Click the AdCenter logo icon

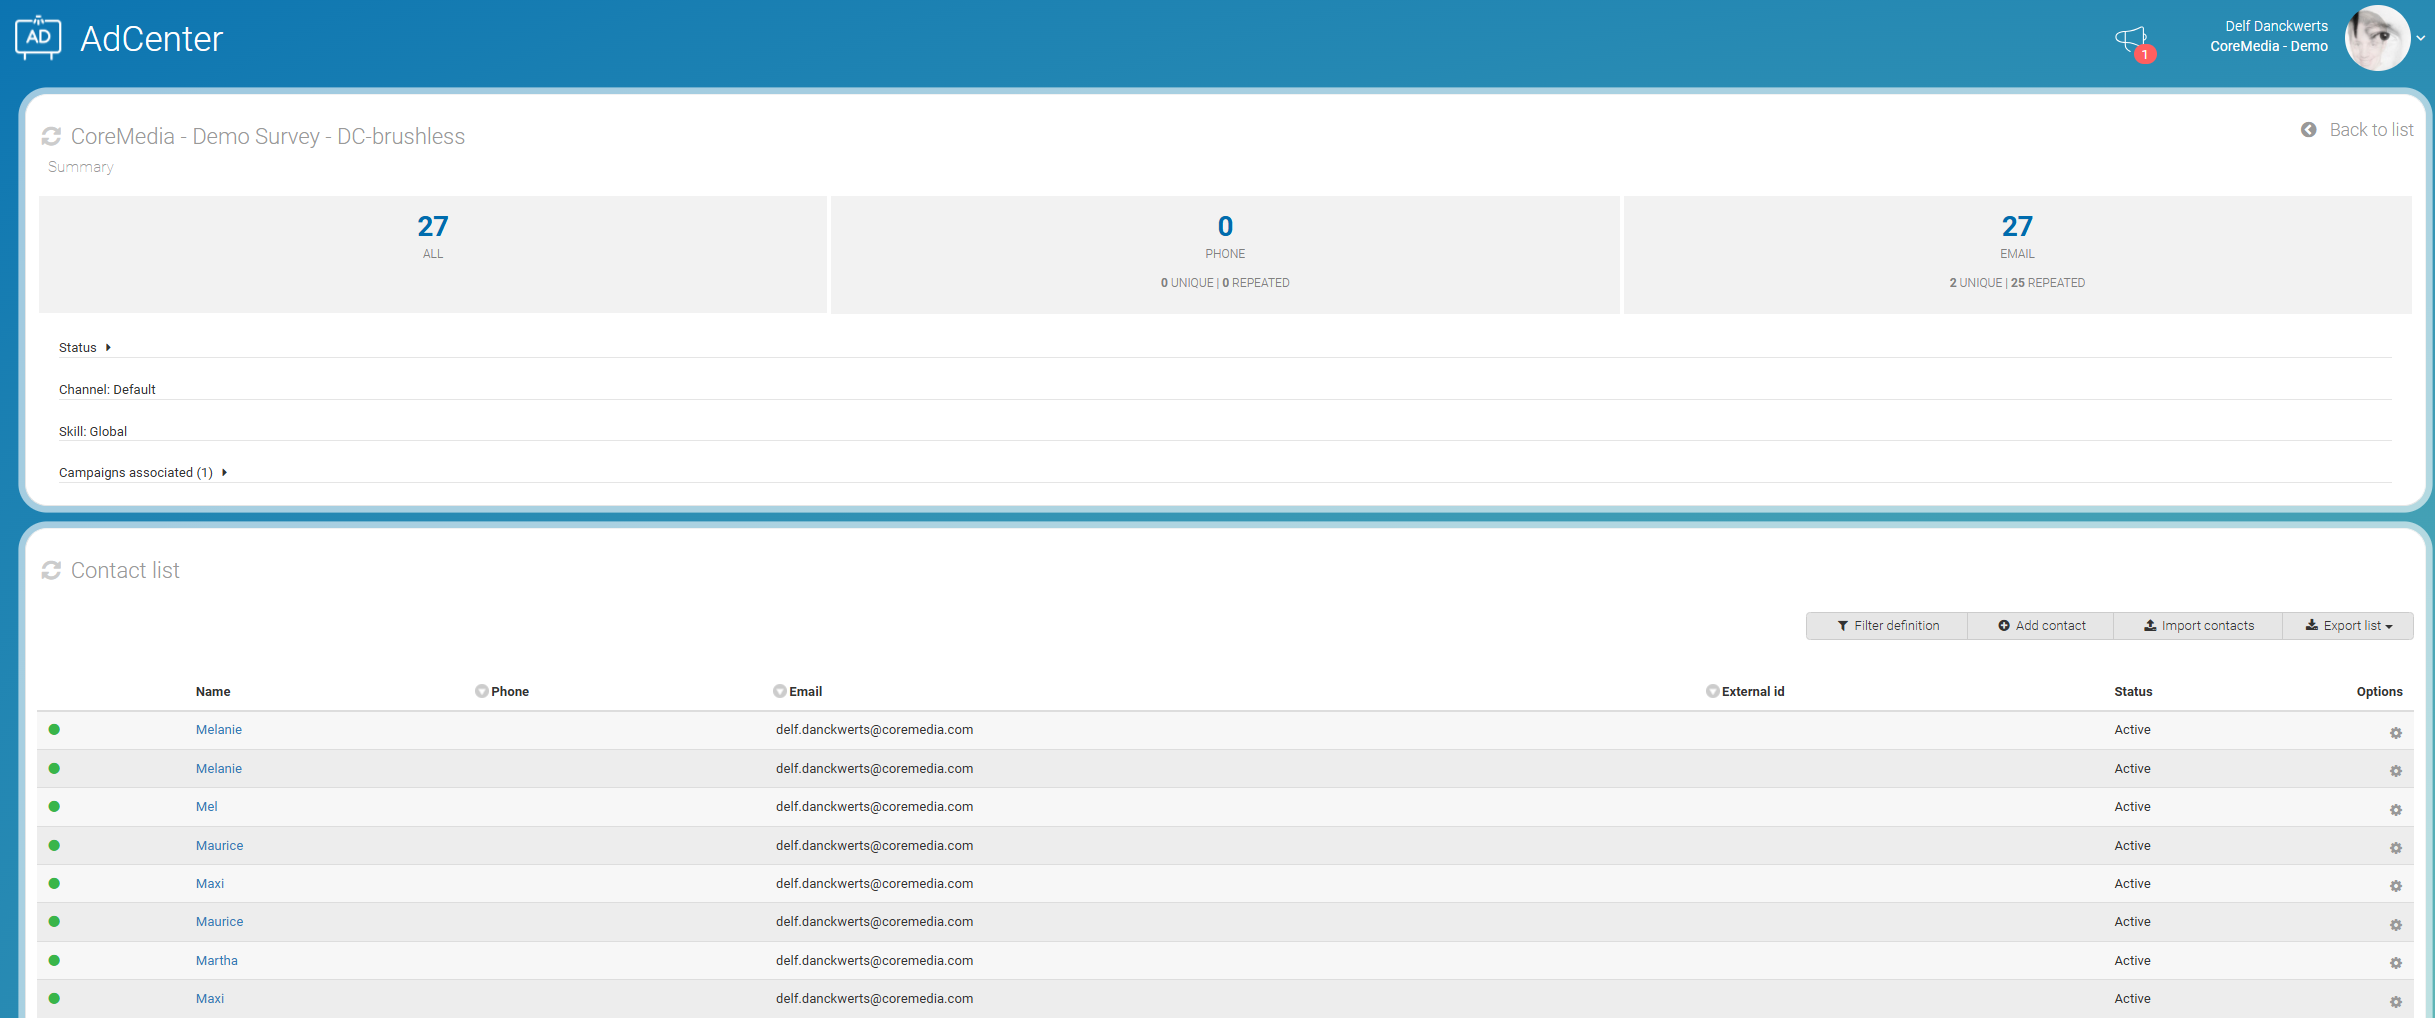(38, 38)
